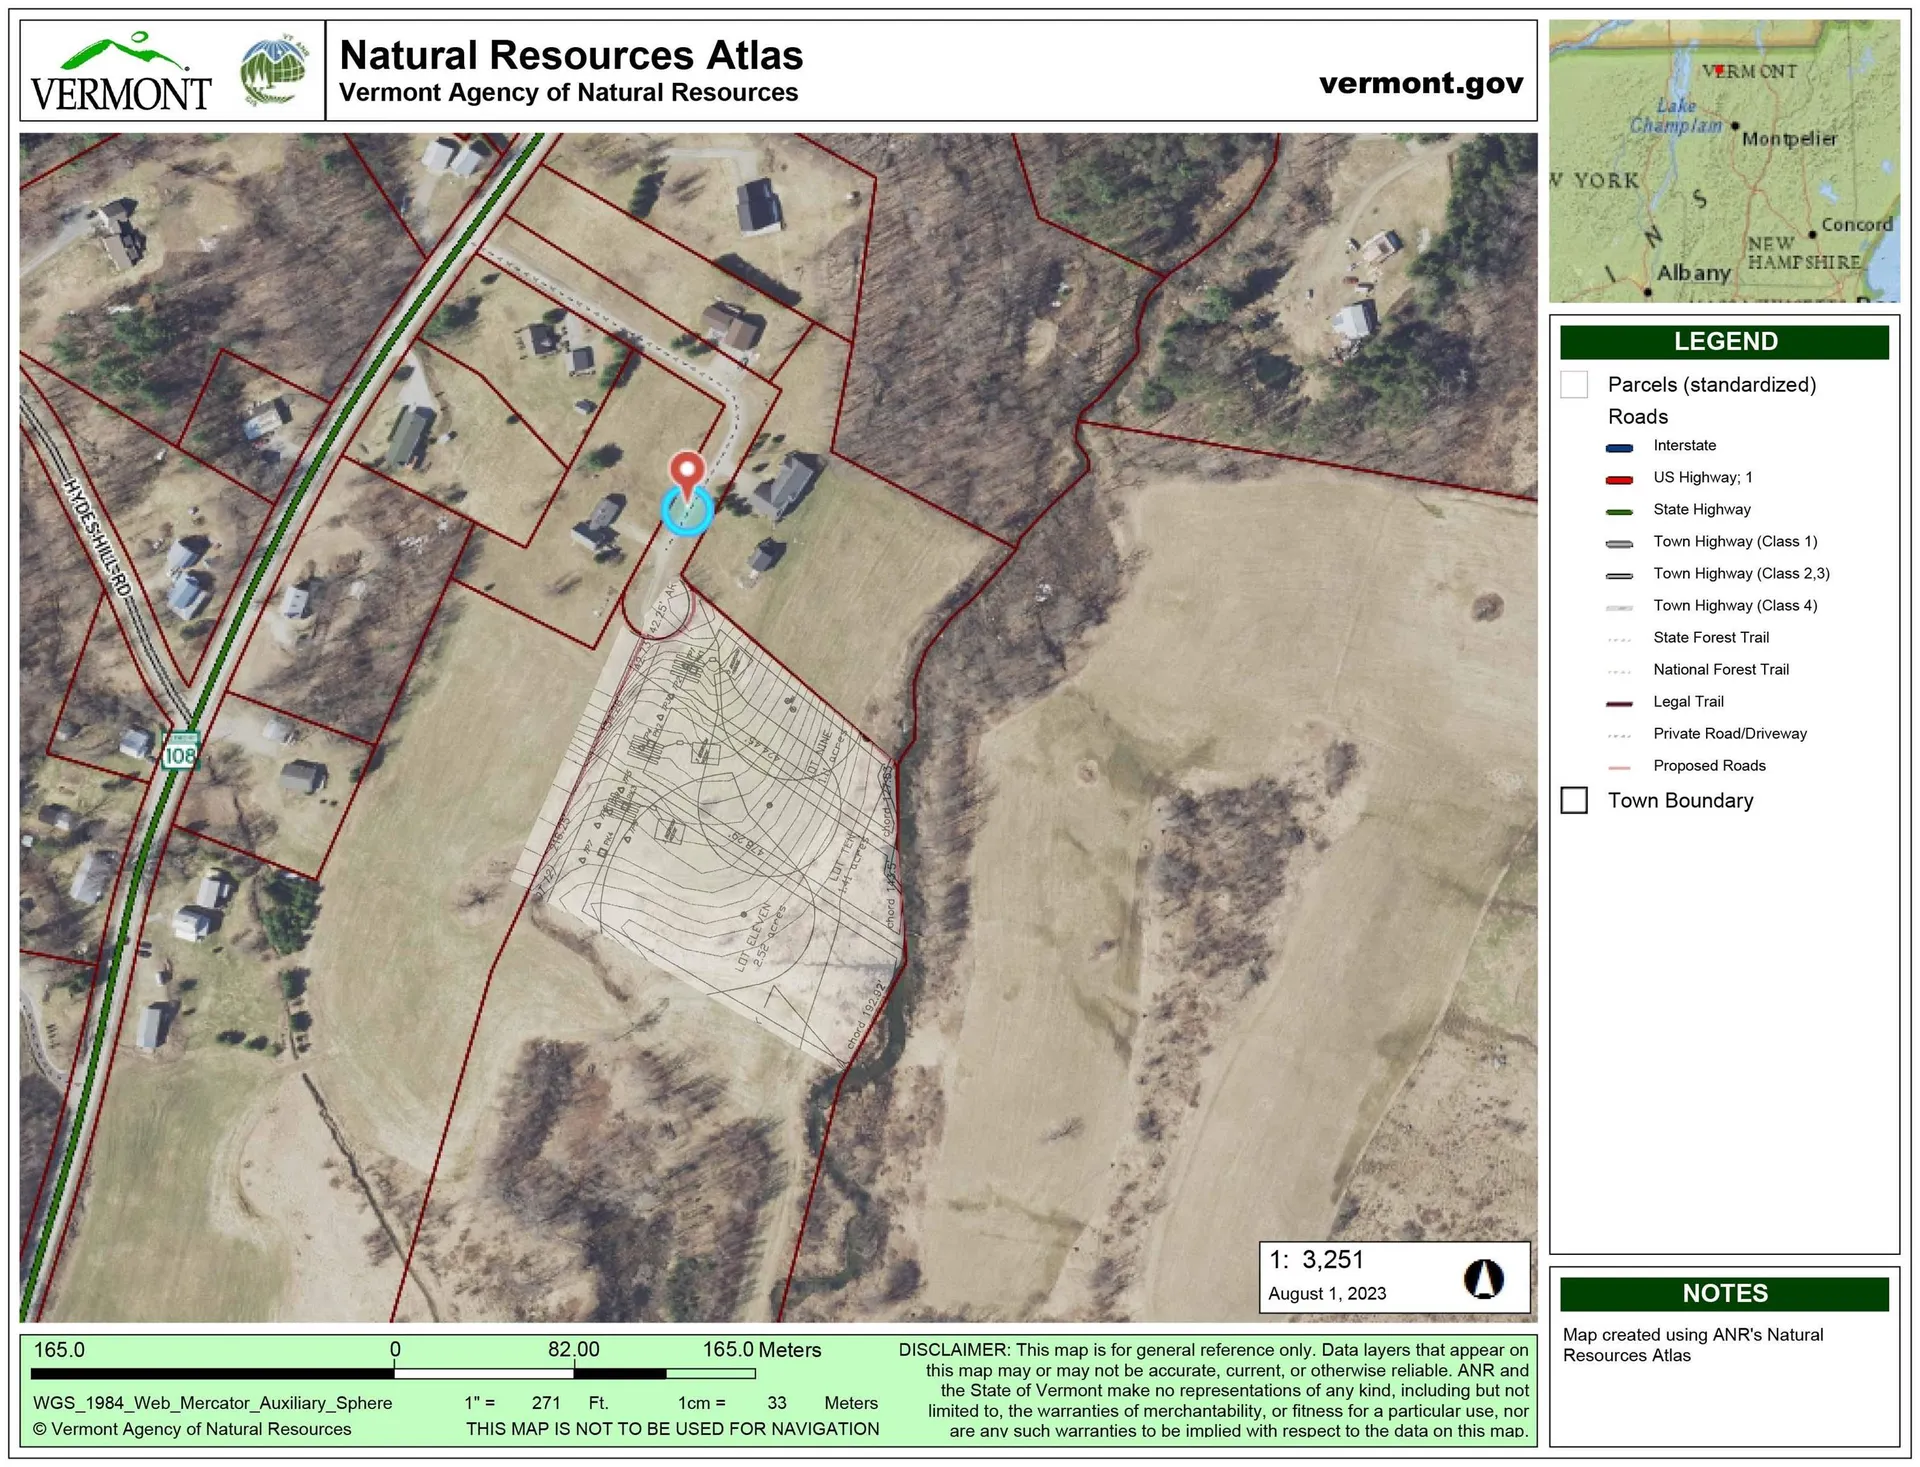
Task: Click the US Highway red line symbol
Action: pos(1619,479)
